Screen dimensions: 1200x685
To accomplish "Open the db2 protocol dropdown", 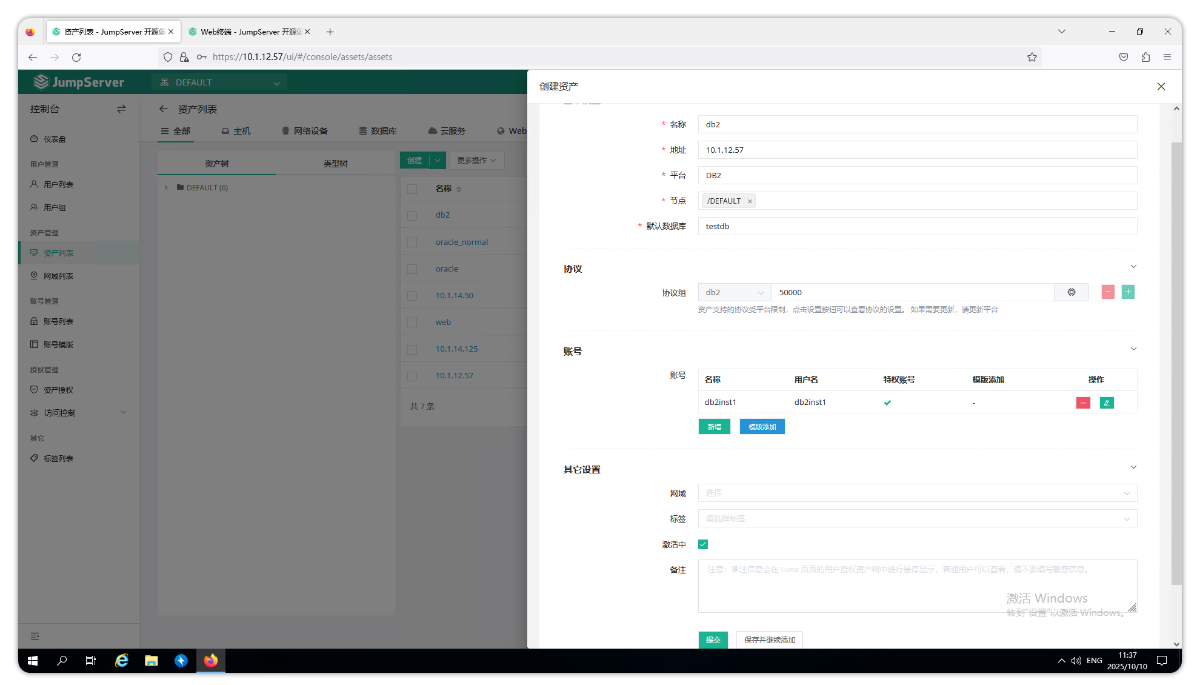I will pos(735,292).
